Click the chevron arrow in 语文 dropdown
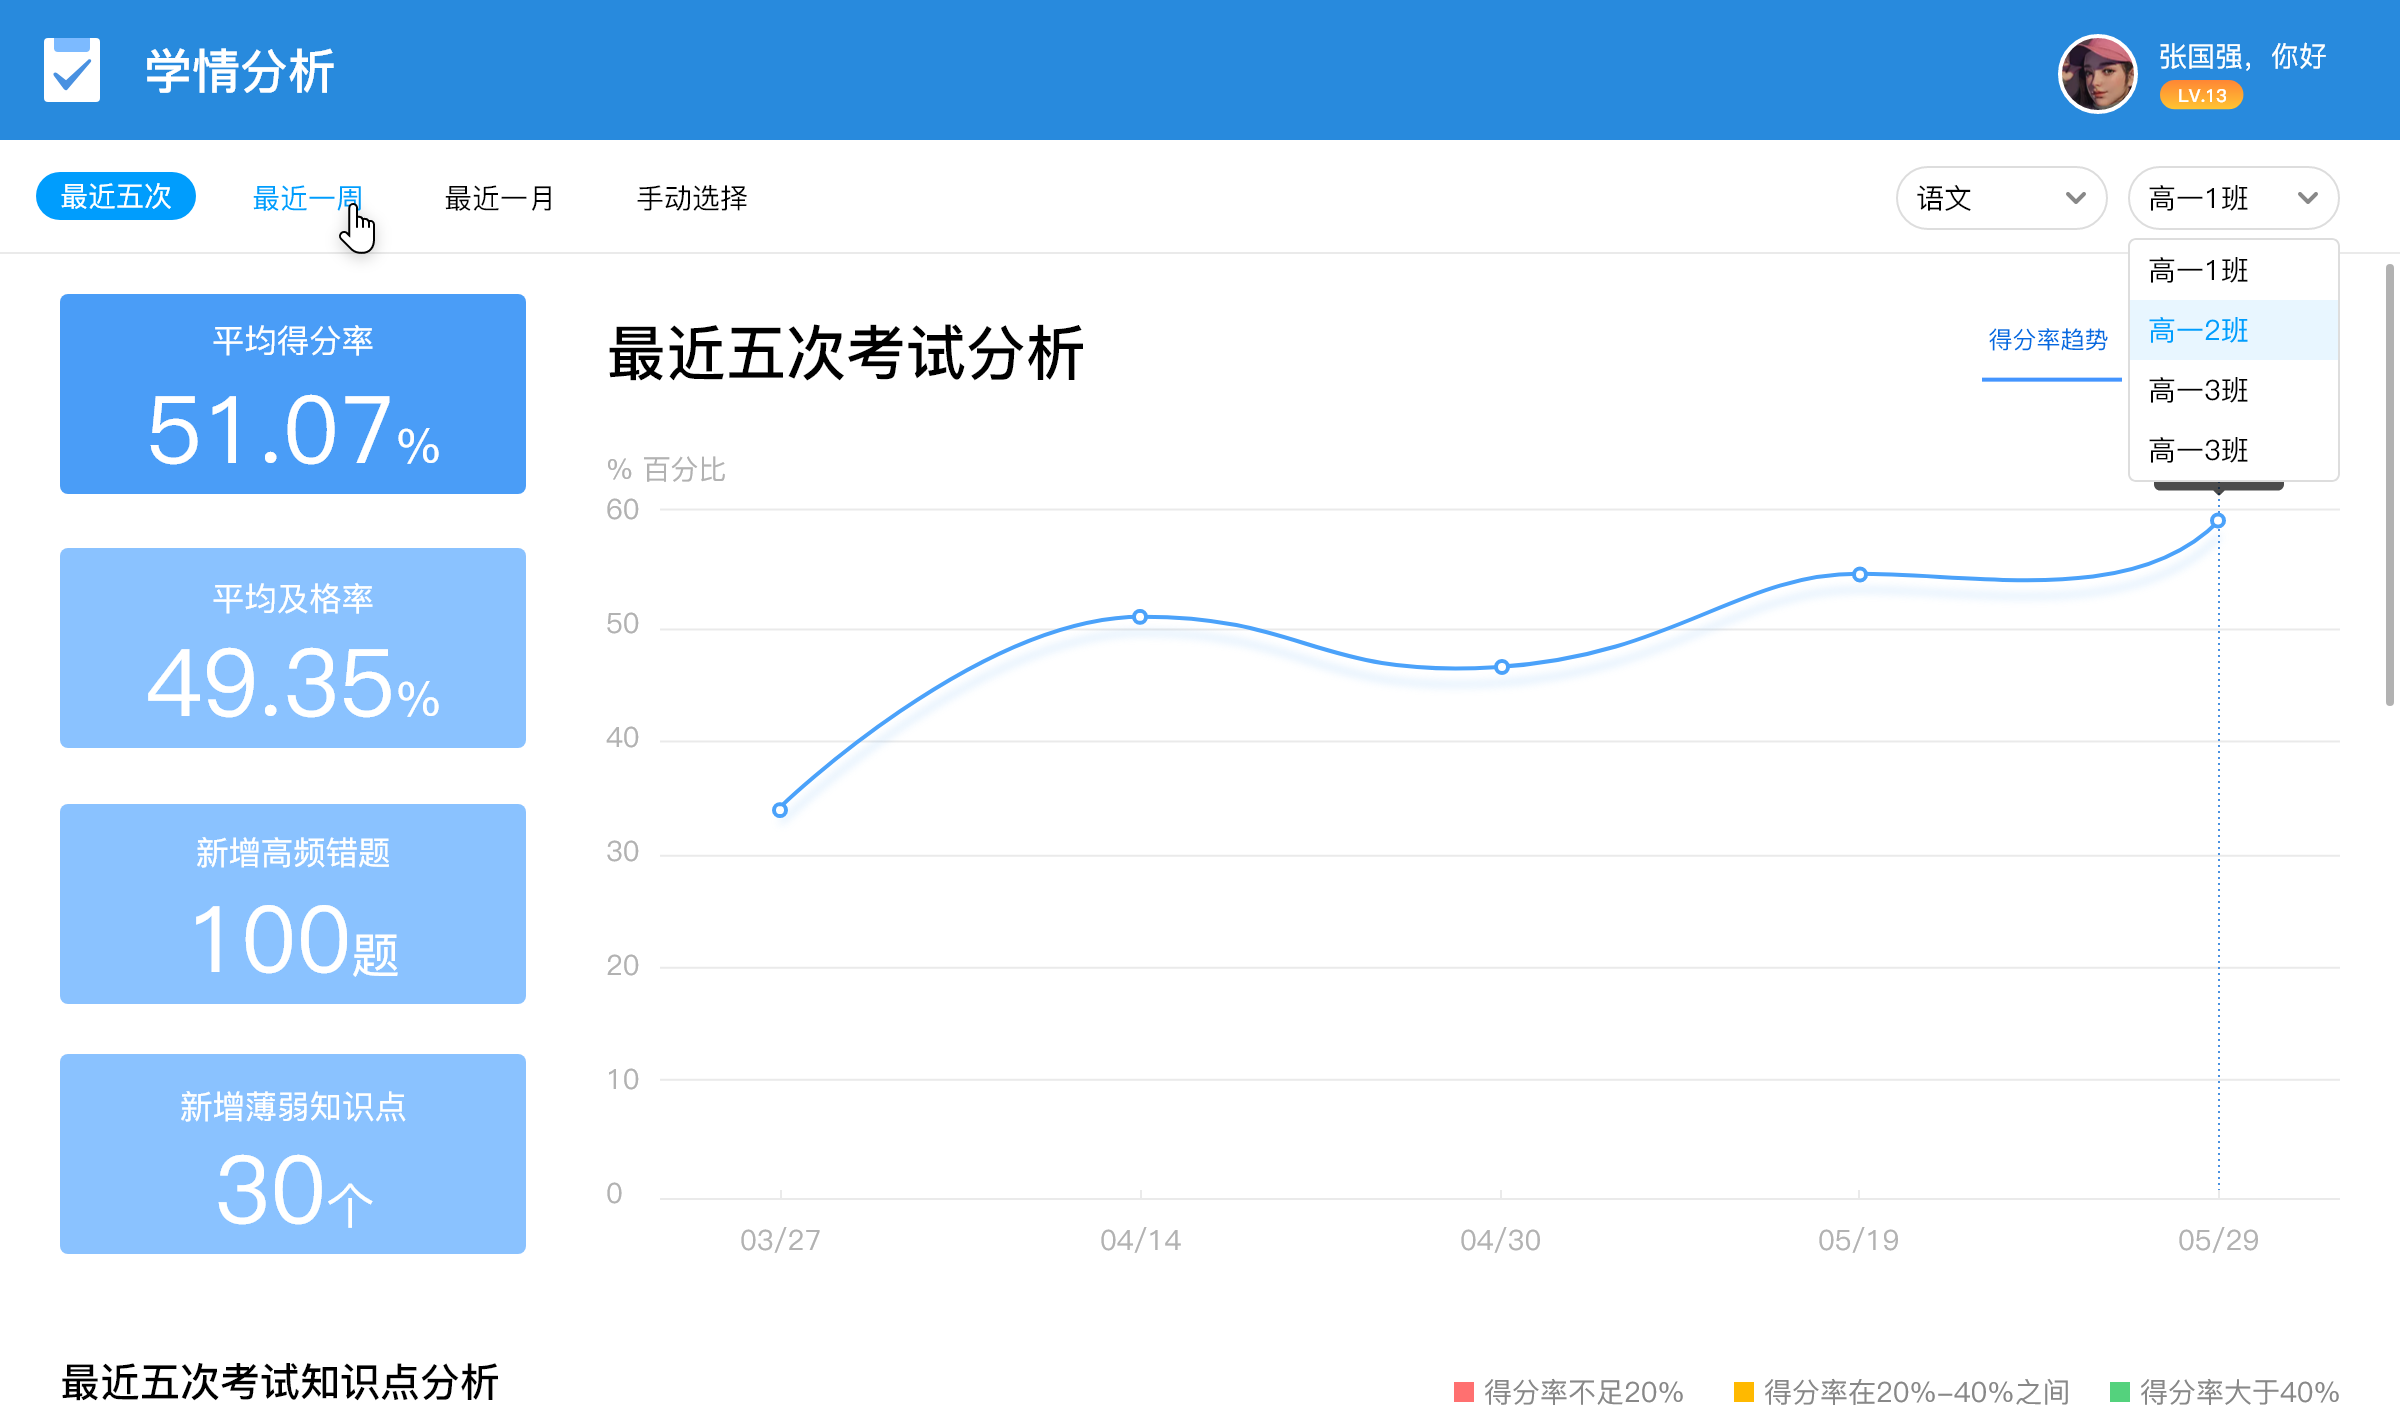Image resolution: width=2400 pixels, height=1428 pixels. click(2075, 198)
